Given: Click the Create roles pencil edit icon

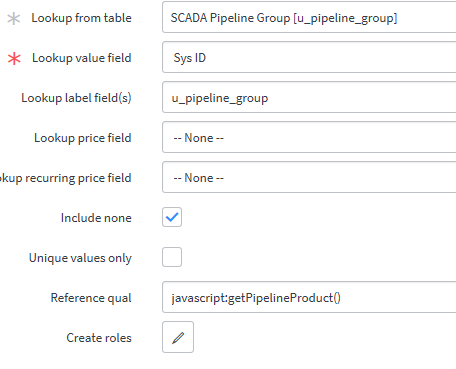Looking at the screenshot, I should coord(178,337).
